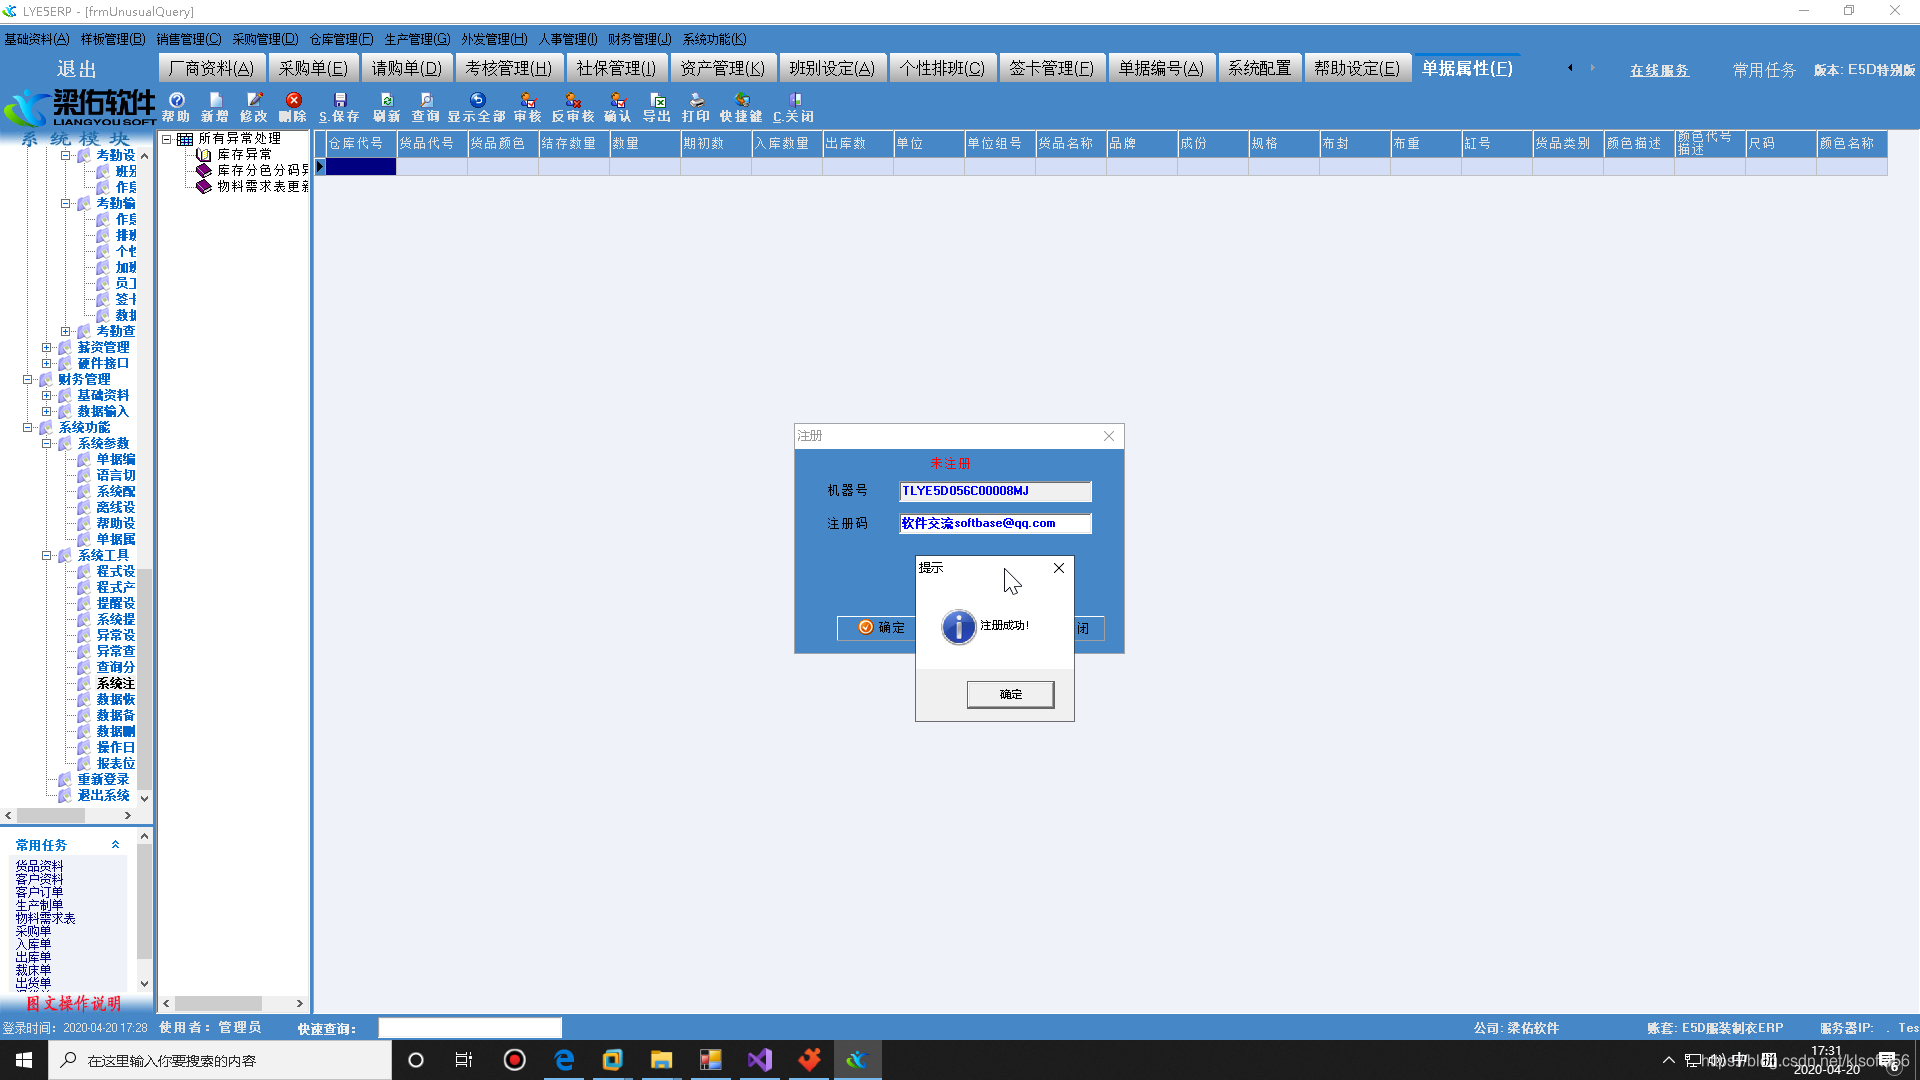Click the 打印 print toolbar icon
The width and height of the screenshot is (1920, 1080).
click(696, 106)
